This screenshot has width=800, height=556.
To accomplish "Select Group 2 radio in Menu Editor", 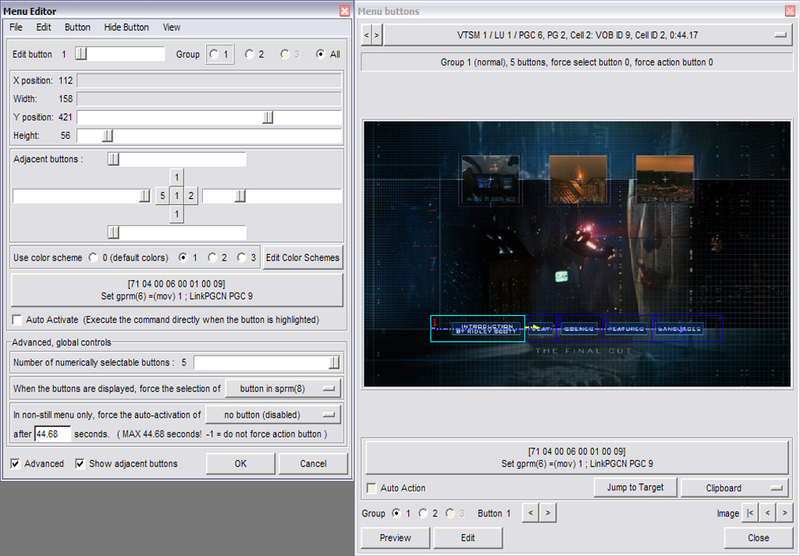I will coord(249,54).
